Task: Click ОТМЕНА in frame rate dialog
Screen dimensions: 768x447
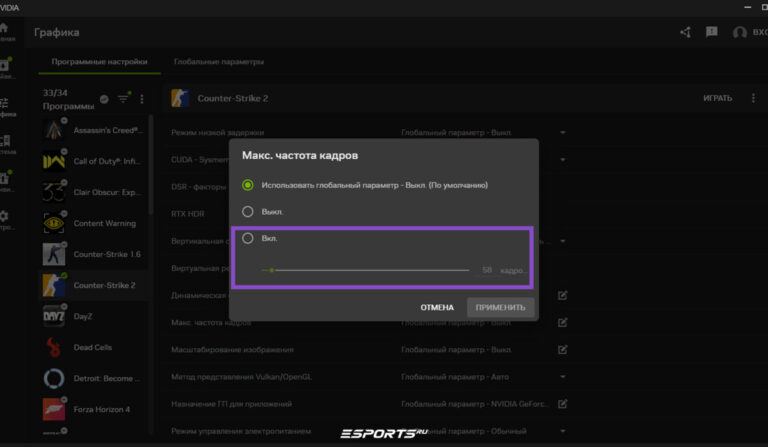Action: tap(437, 307)
